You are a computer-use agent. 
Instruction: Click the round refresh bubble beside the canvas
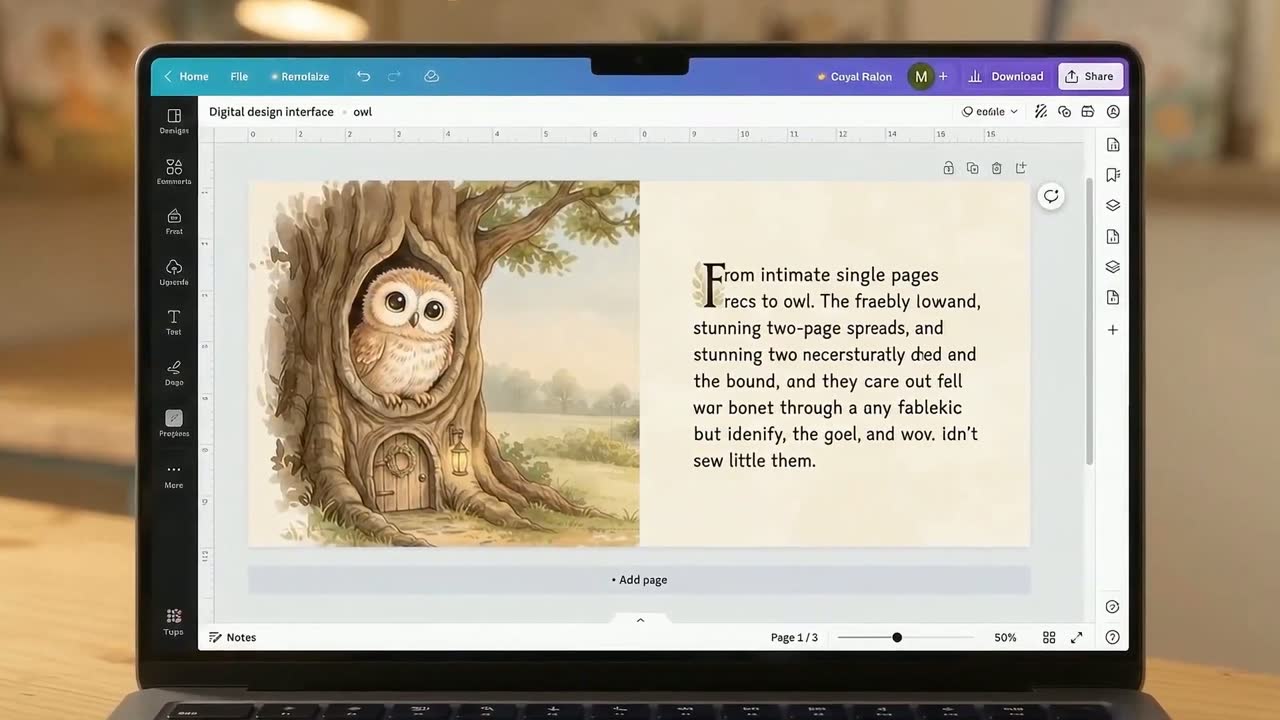[x=1051, y=196]
